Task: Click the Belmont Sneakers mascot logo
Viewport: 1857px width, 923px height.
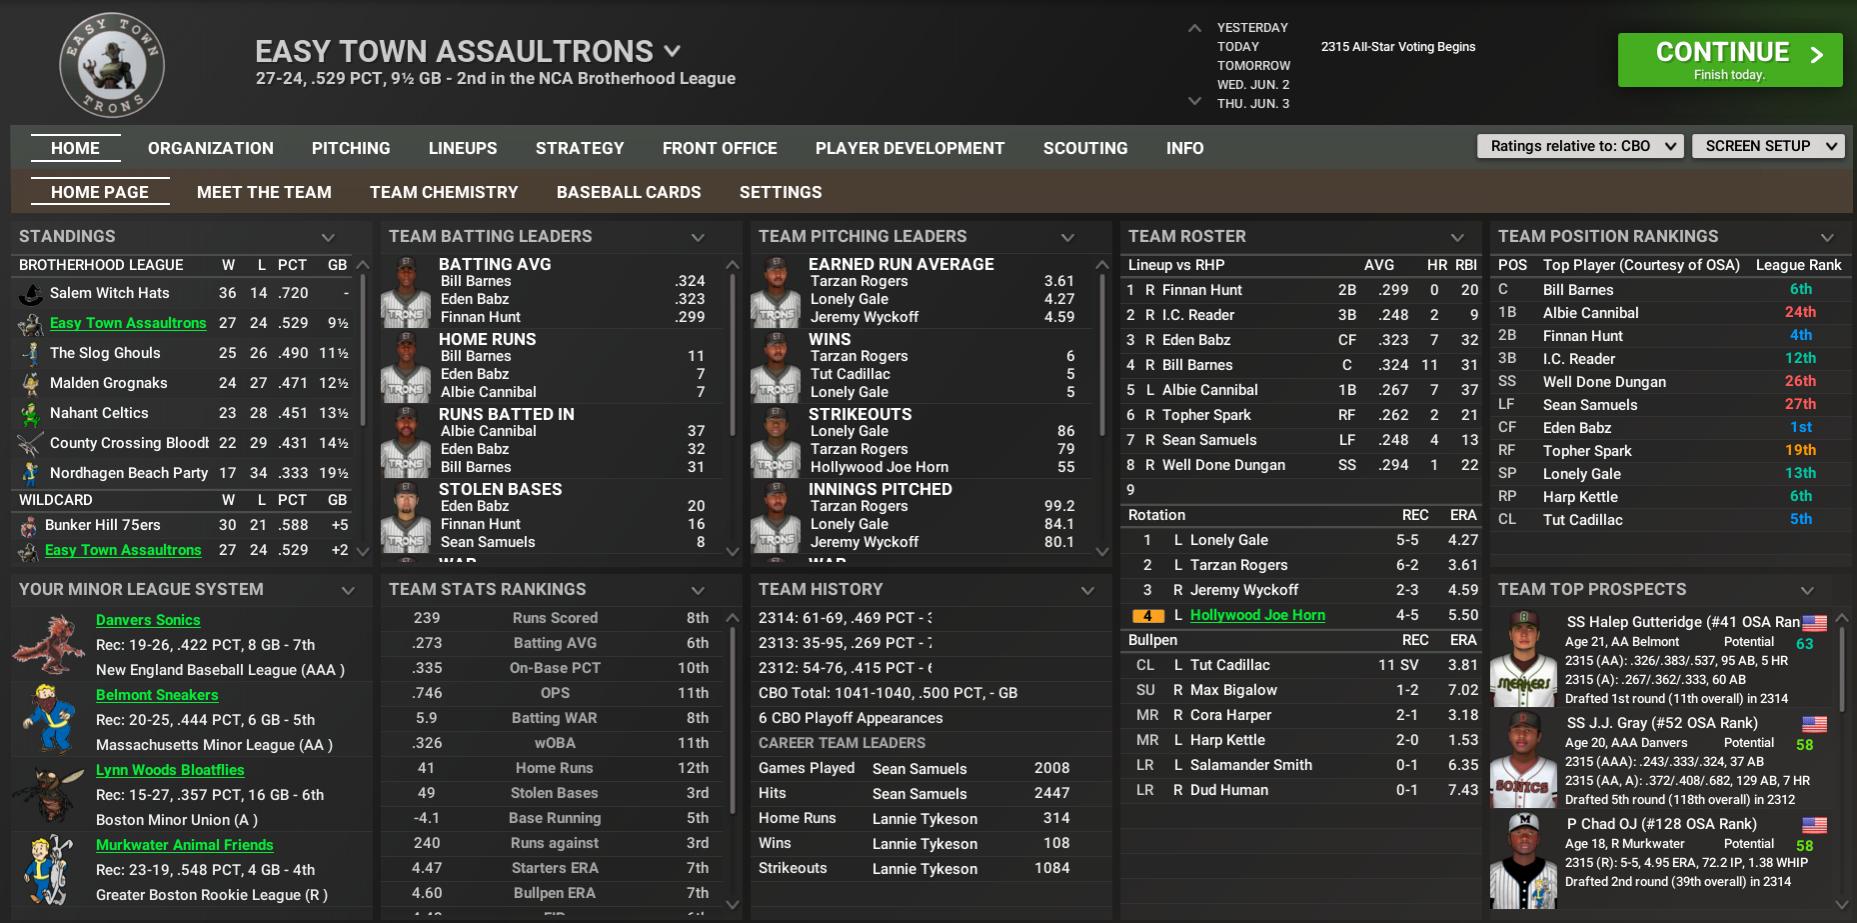Action: coord(49,719)
